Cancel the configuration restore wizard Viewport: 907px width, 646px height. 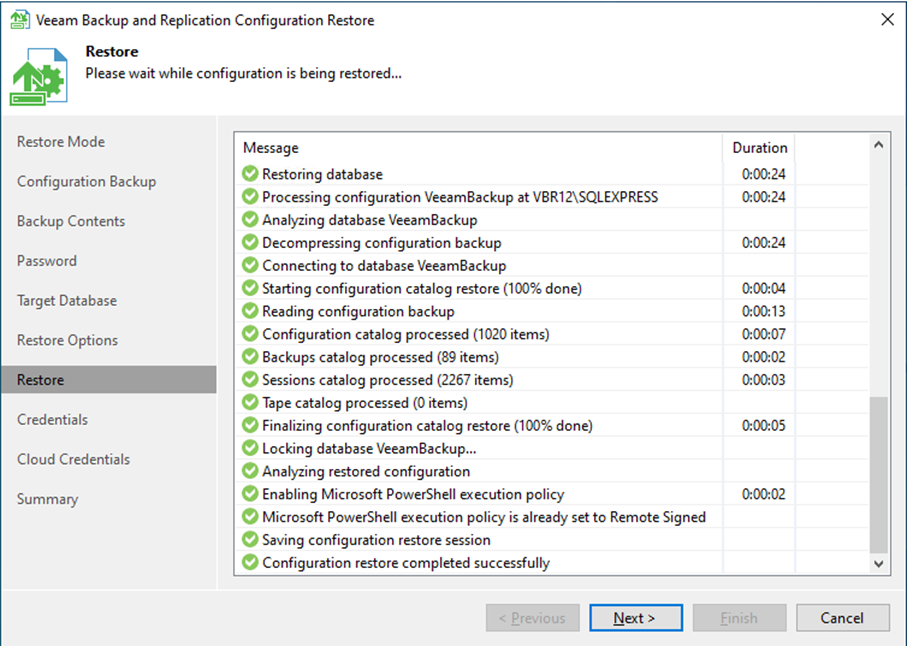coord(843,618)
